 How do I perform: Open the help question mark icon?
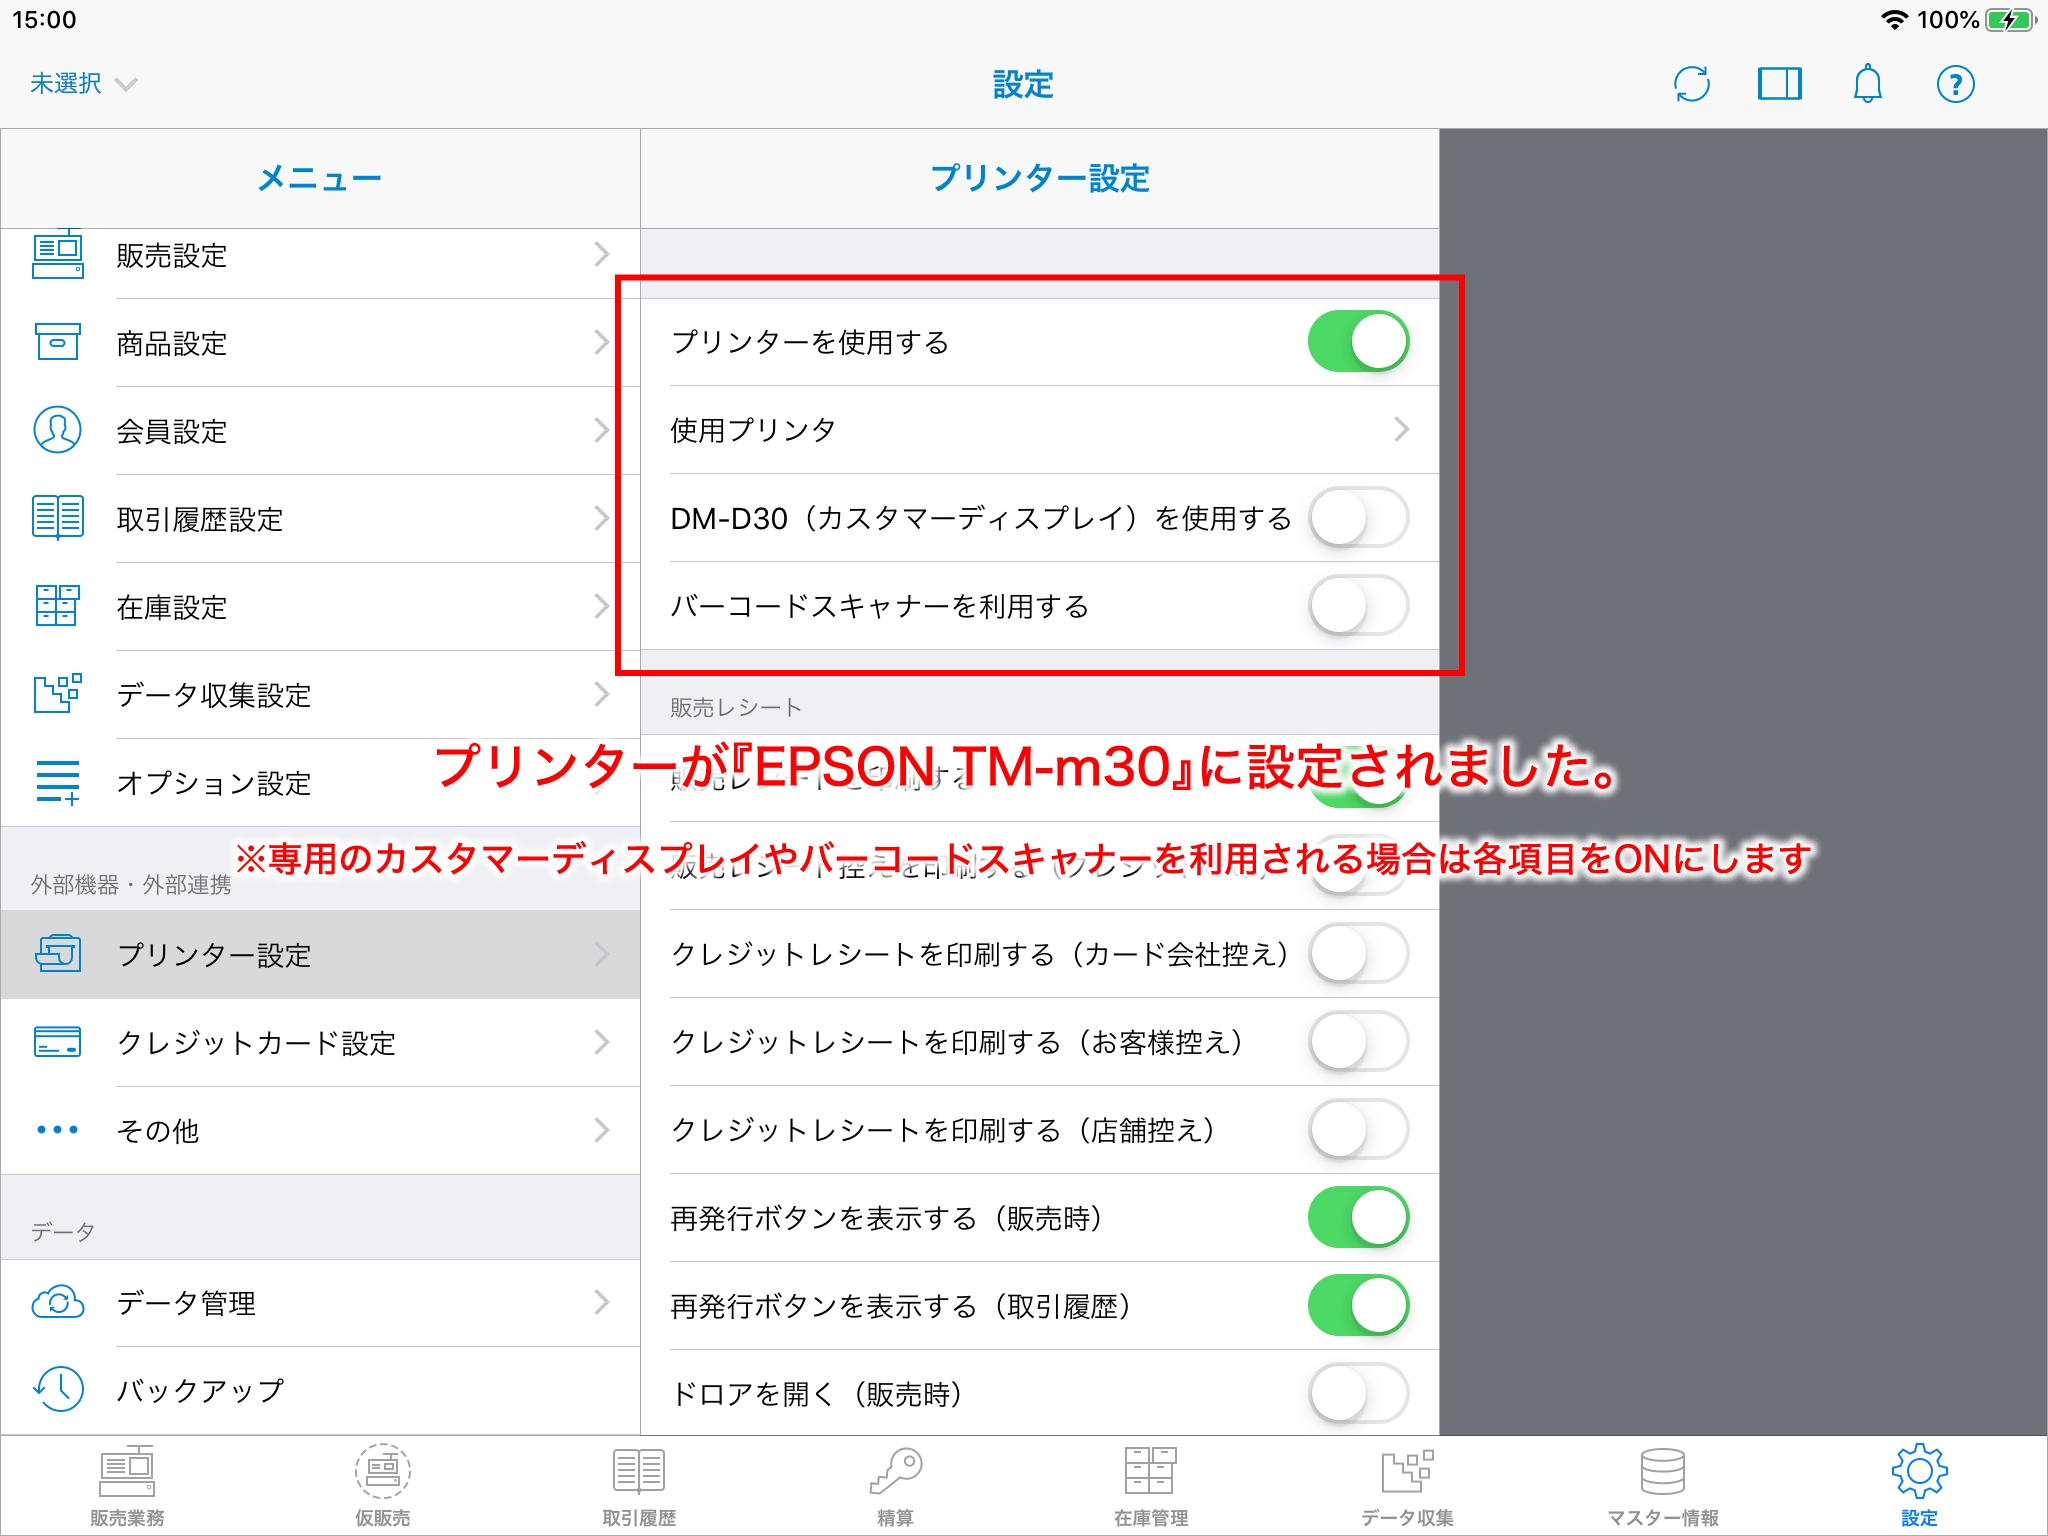(x=1955, y=84)
